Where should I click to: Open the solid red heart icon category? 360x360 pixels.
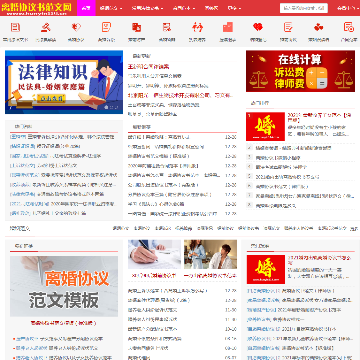(258, 27)
